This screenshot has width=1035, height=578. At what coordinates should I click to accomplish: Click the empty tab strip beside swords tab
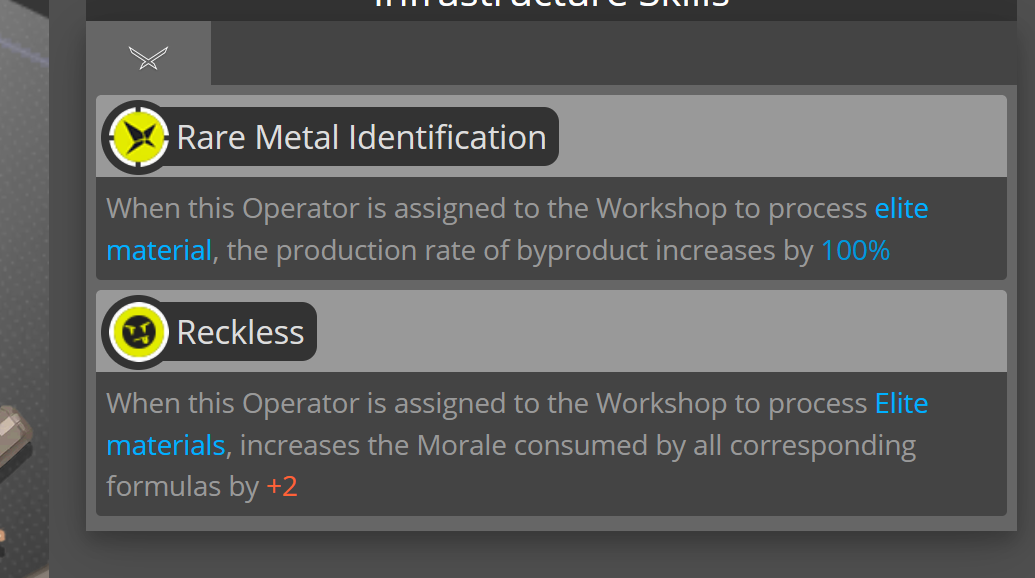(x=614, y=53)
